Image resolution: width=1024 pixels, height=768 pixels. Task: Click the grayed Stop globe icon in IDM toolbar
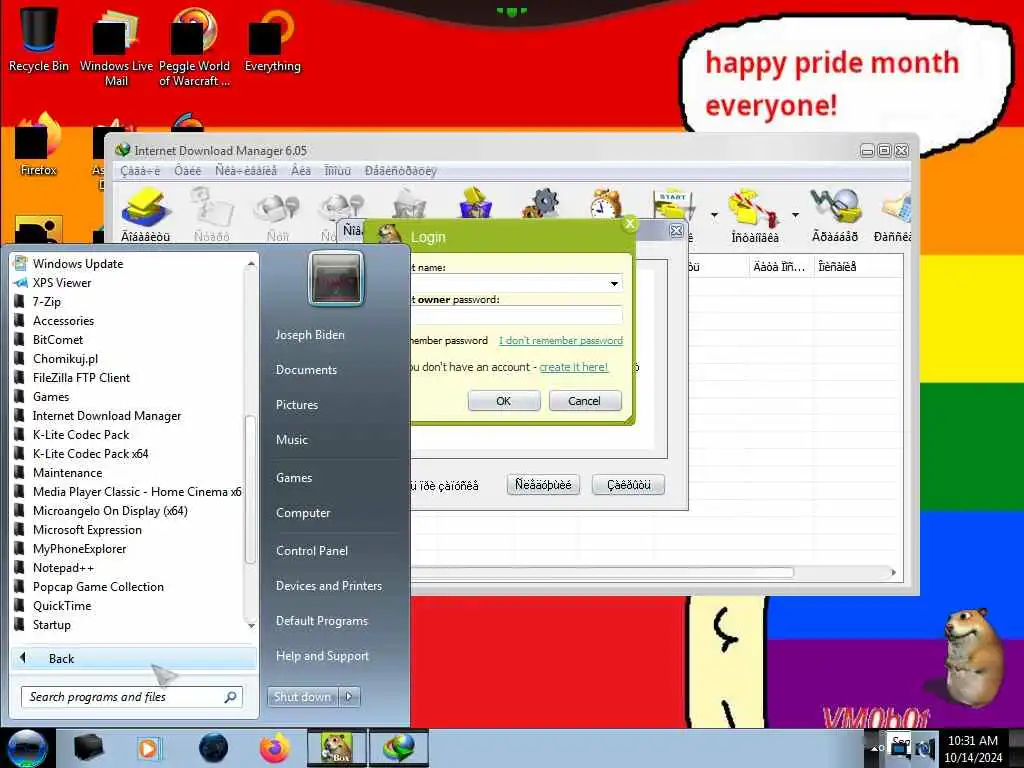pos(277,209)
